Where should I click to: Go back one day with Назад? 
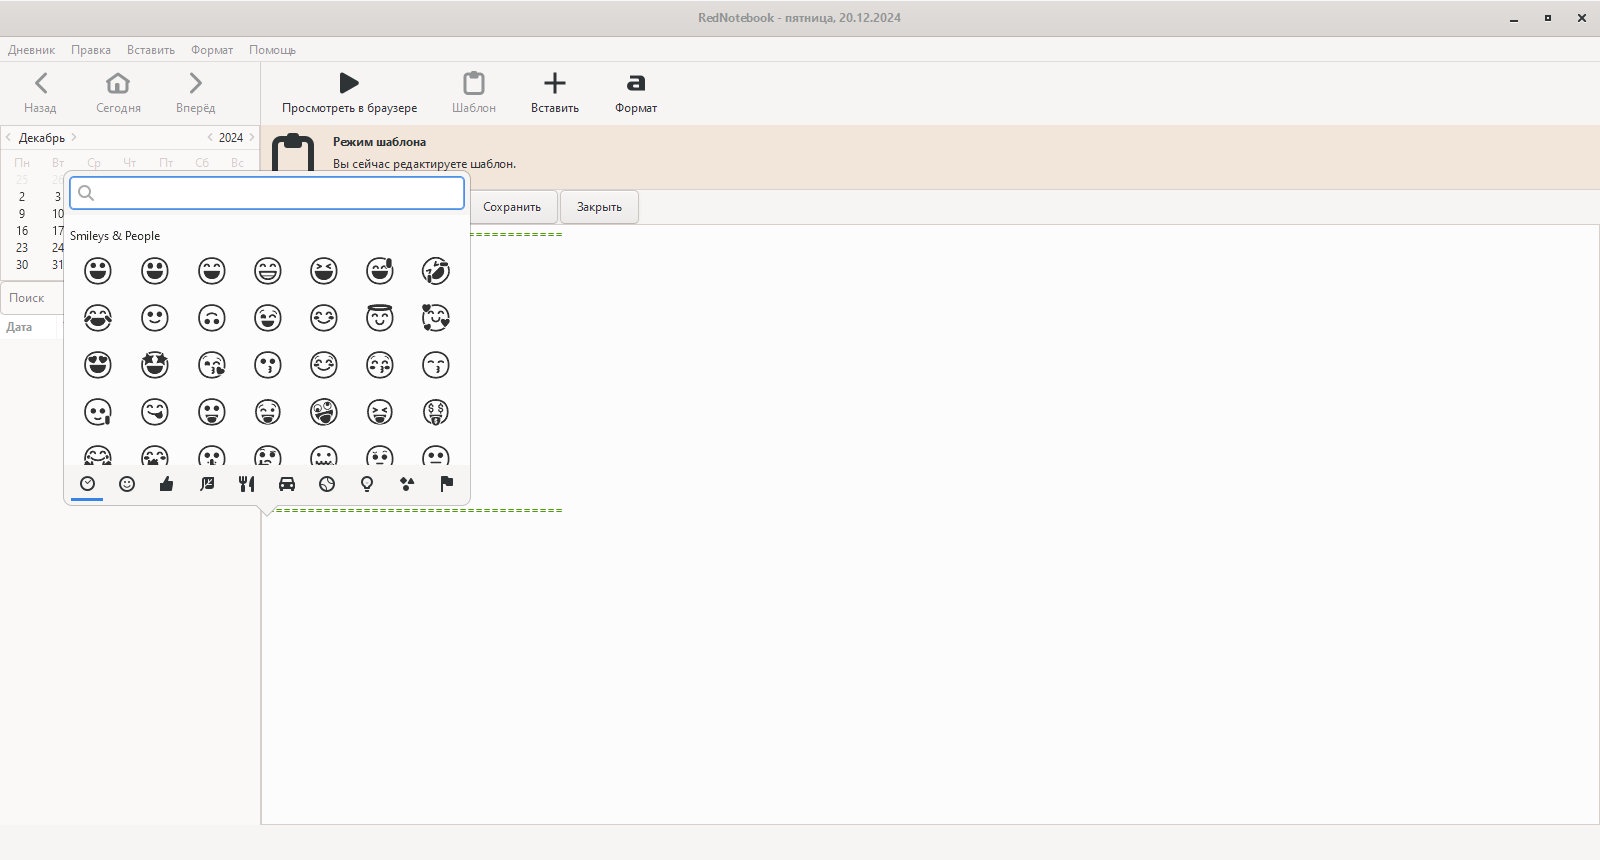pyautogui.click(x=40, y=93)
